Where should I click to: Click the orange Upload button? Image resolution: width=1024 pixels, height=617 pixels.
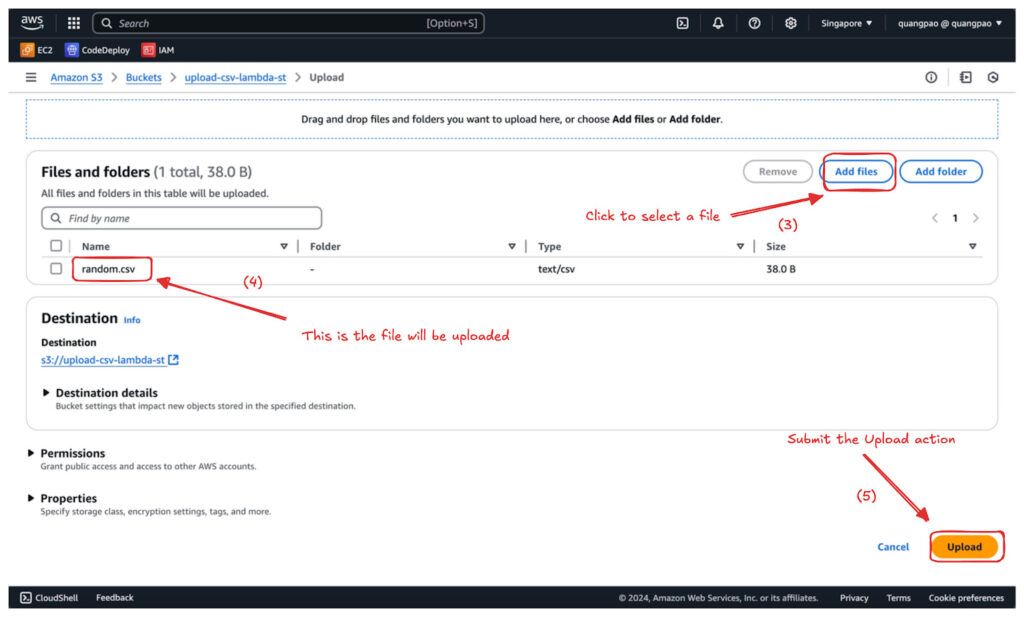point(965,546)
